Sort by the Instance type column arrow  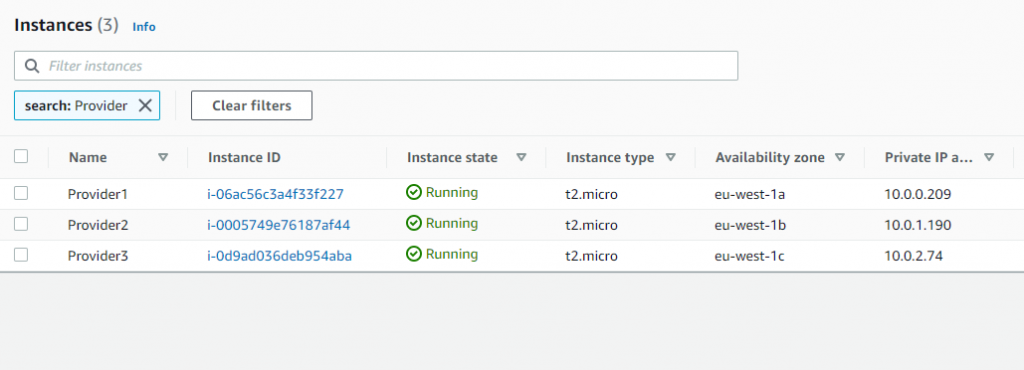670,157
